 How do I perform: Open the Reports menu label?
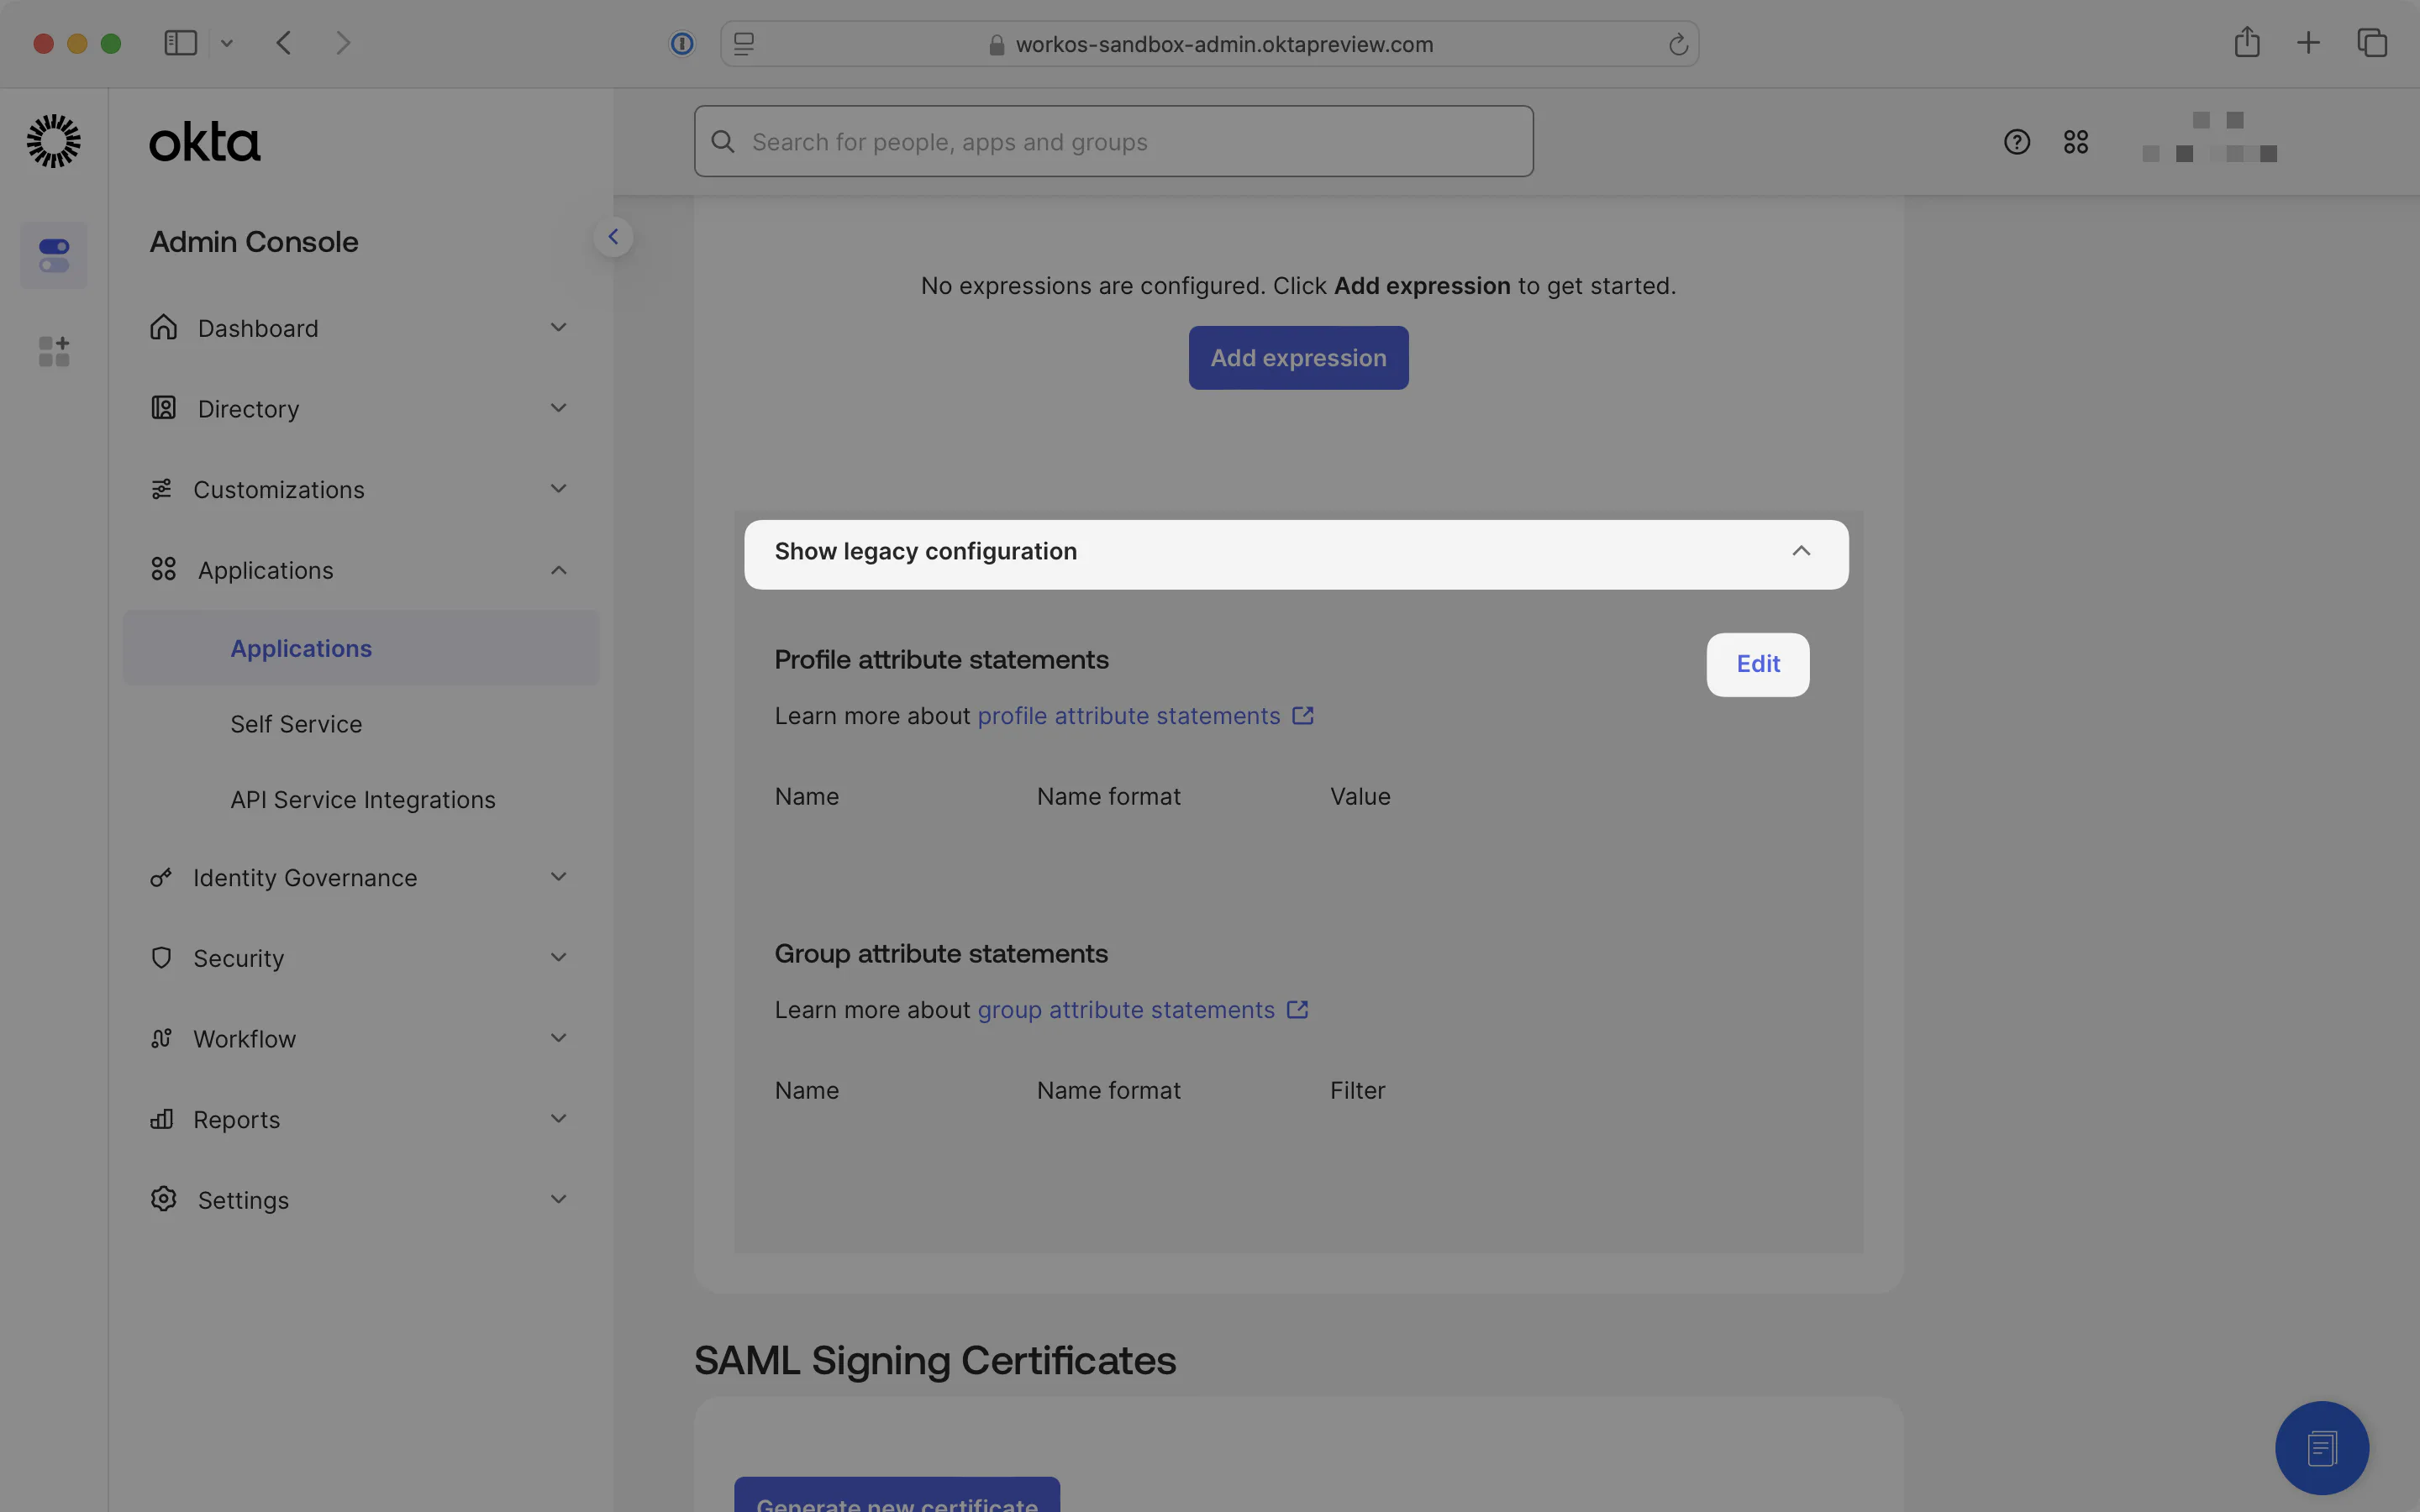pyautogui.click(x=237, y=1119)
